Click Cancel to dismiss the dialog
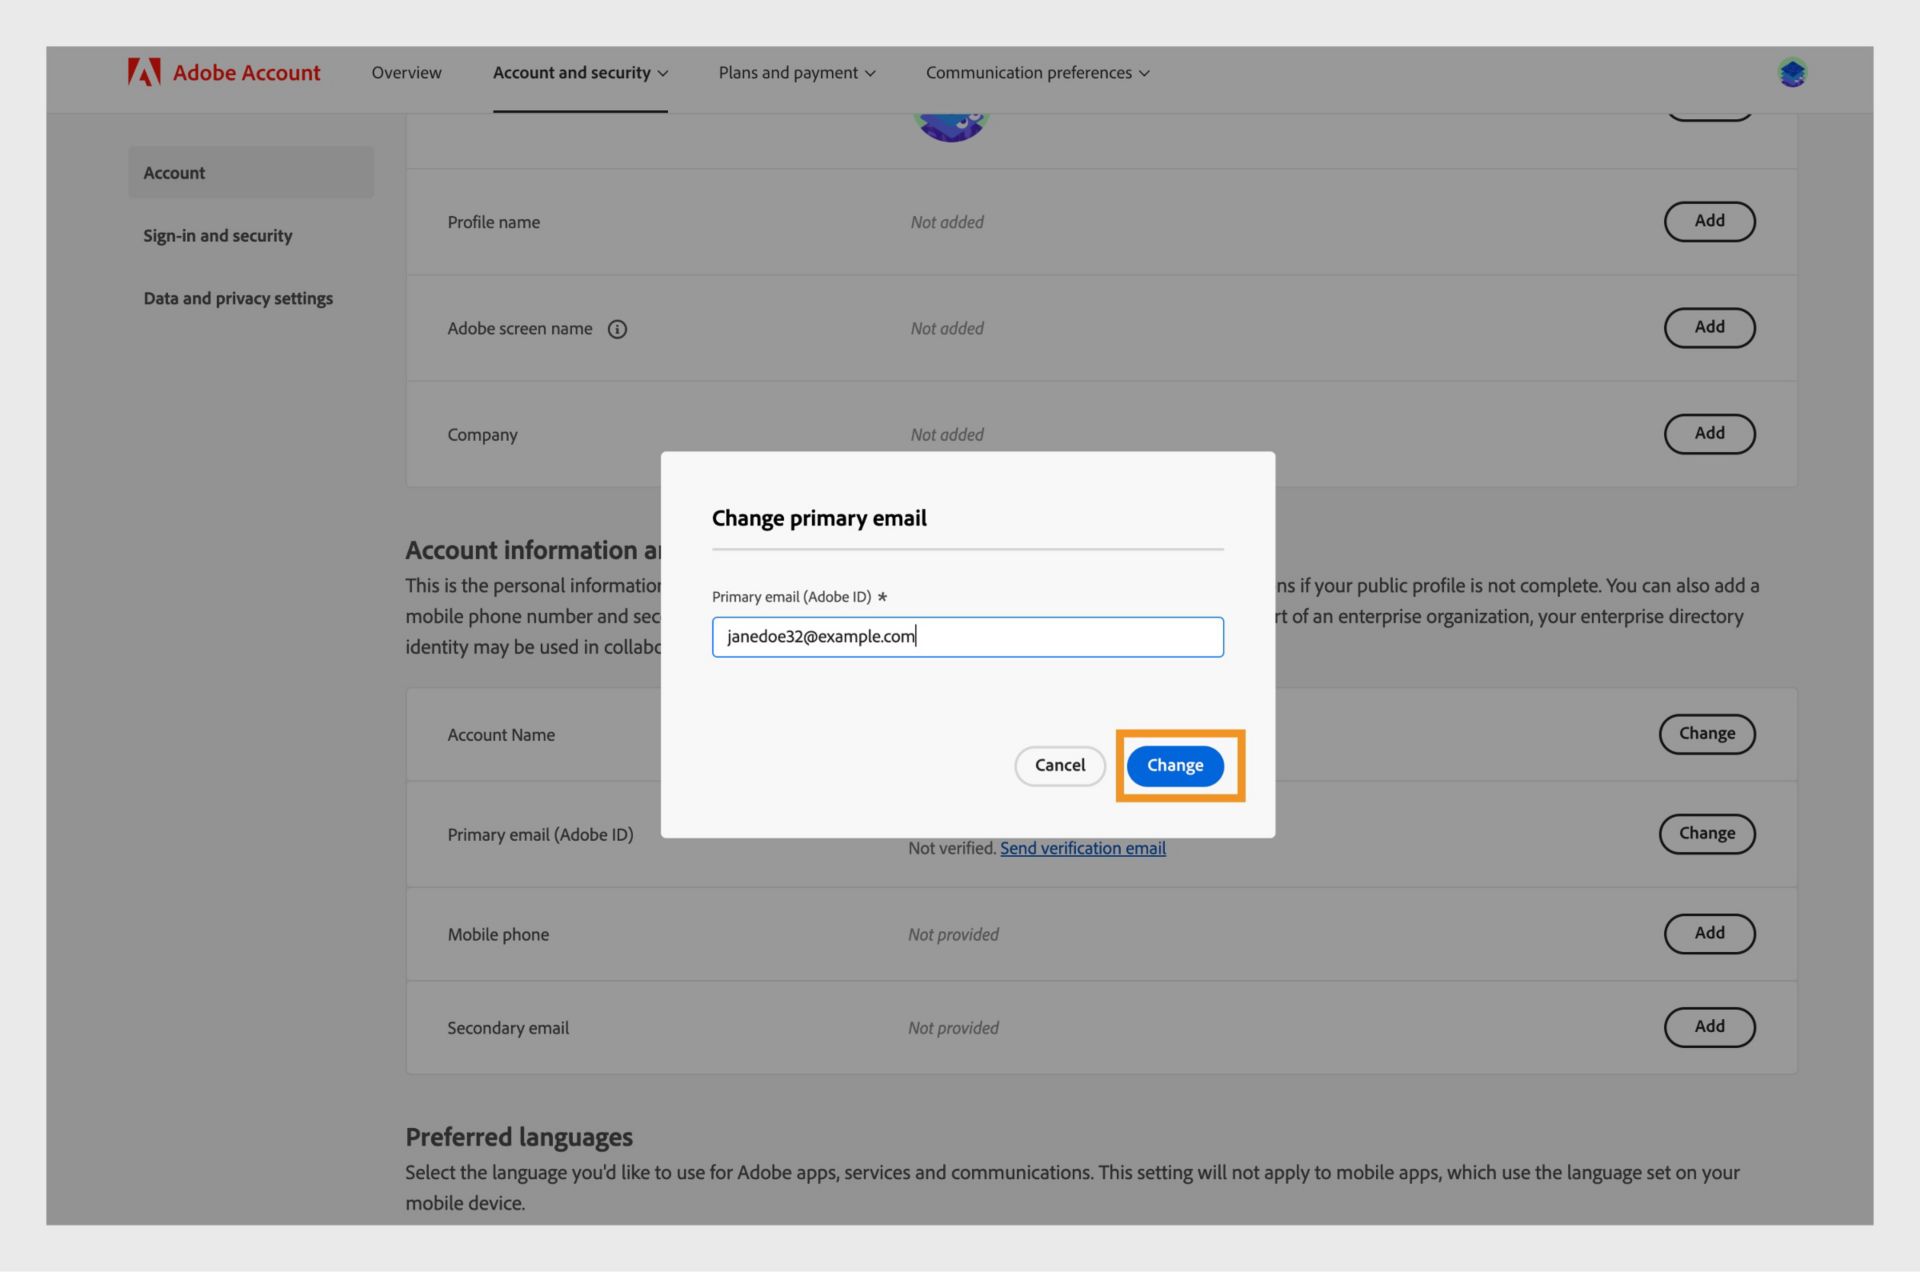 click(x=1060, y=765)
